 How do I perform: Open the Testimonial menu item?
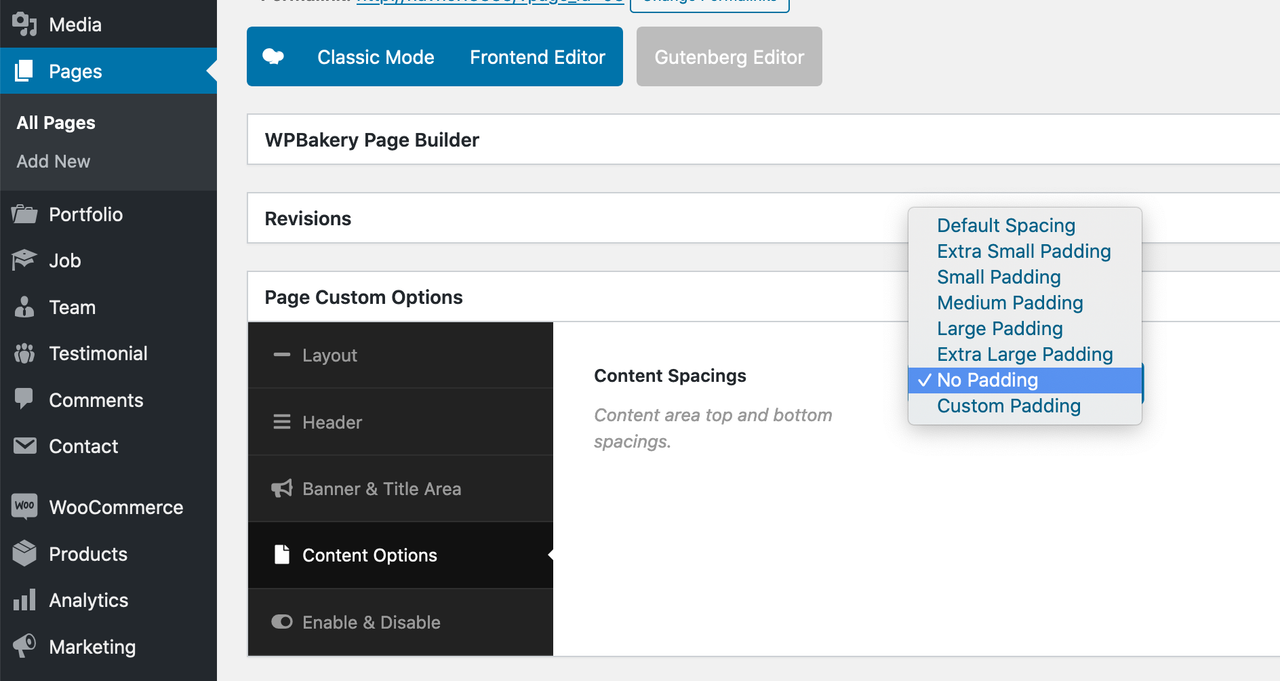pyautogui.click(x=108, y=353)
